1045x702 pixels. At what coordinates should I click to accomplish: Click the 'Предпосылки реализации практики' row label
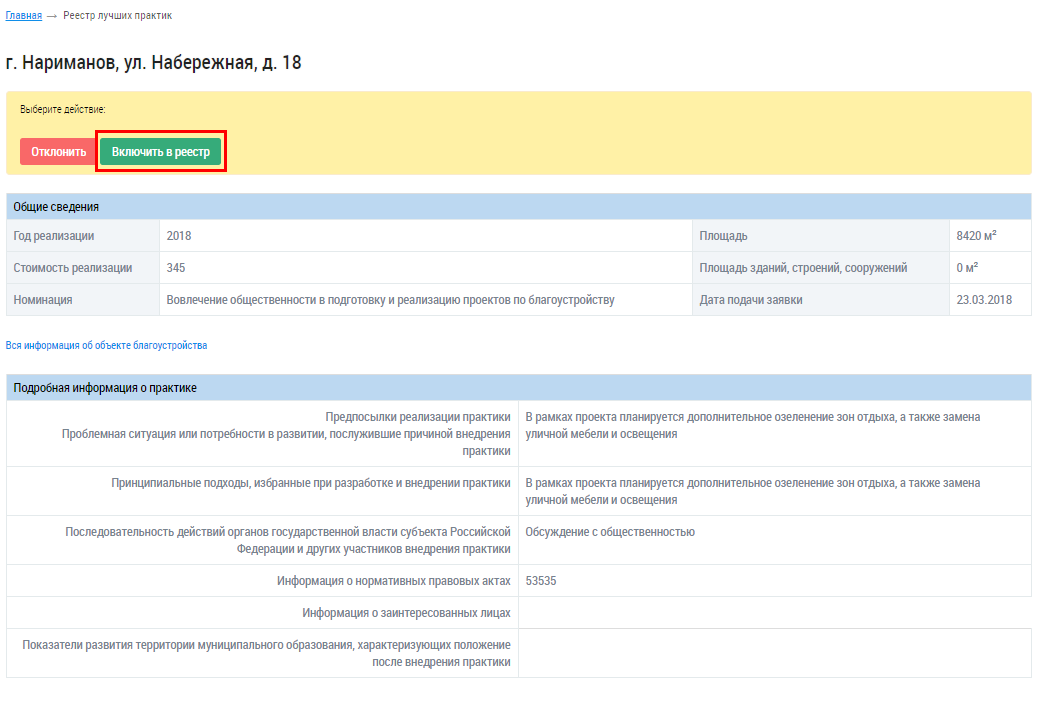click(x=417, y=417)
